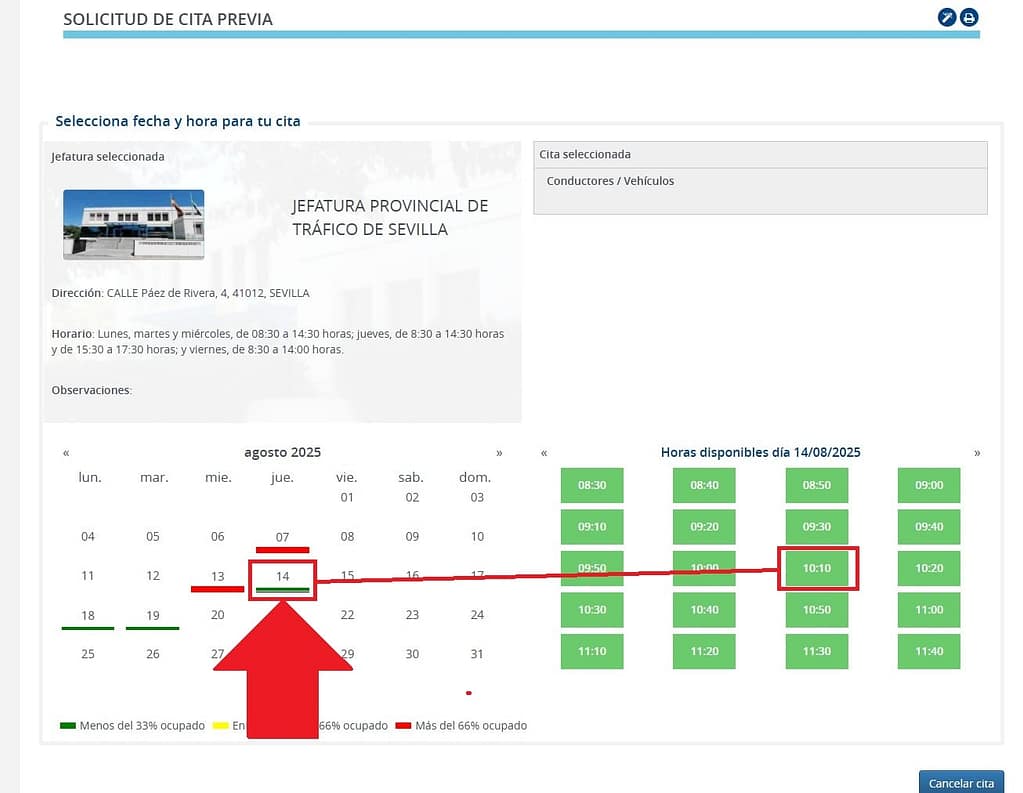Click day 24 in the calendar
Image resolution: width=1023 pixels, height=793 pixels.
[477, 615]
